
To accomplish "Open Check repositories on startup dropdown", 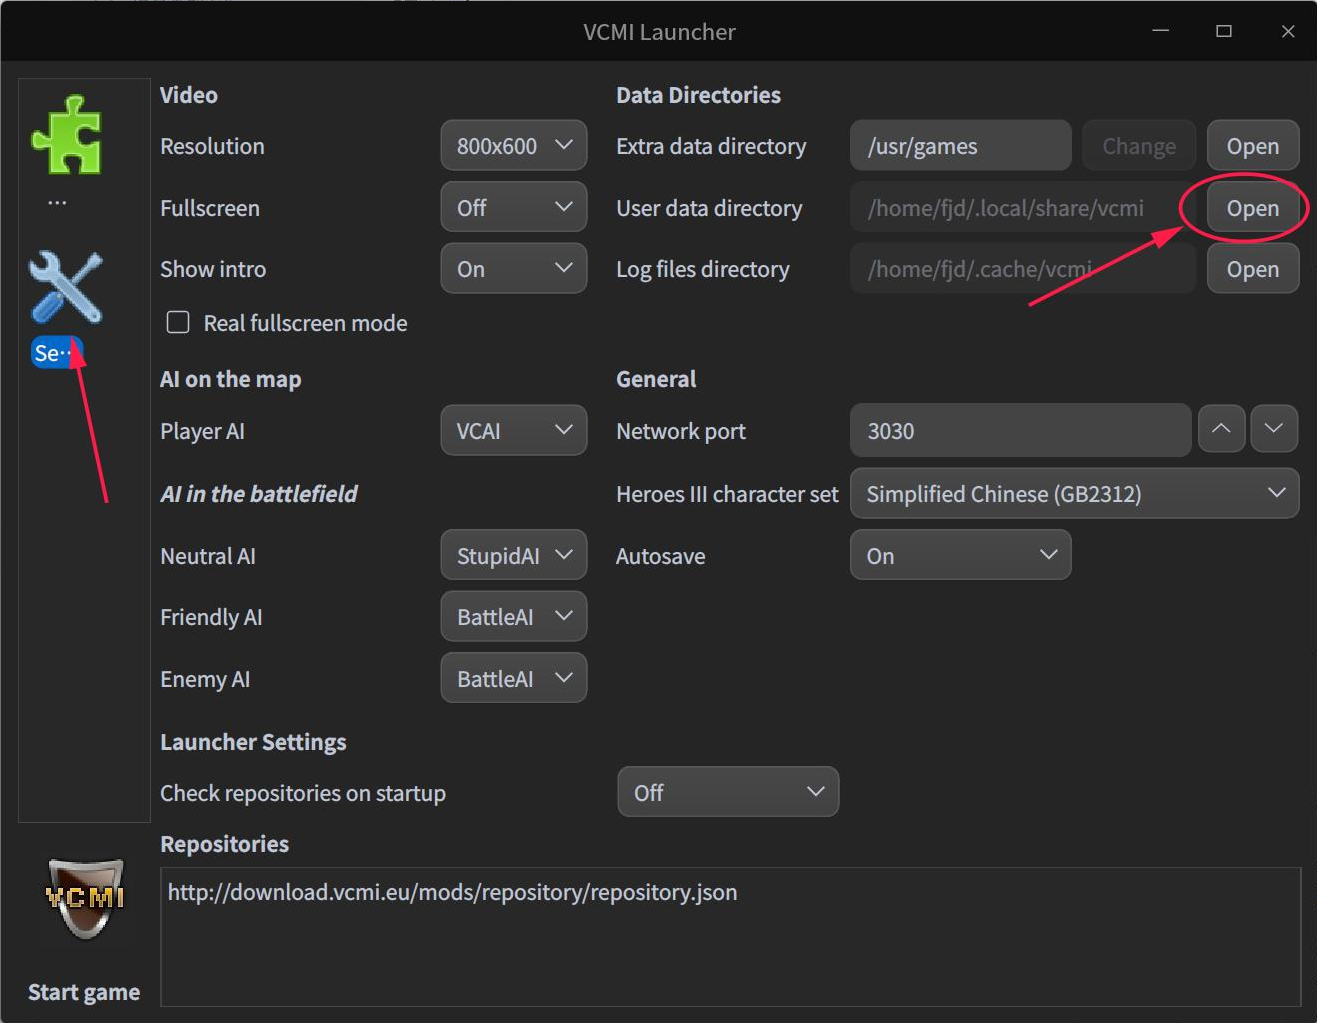I will tap(728, 792).
